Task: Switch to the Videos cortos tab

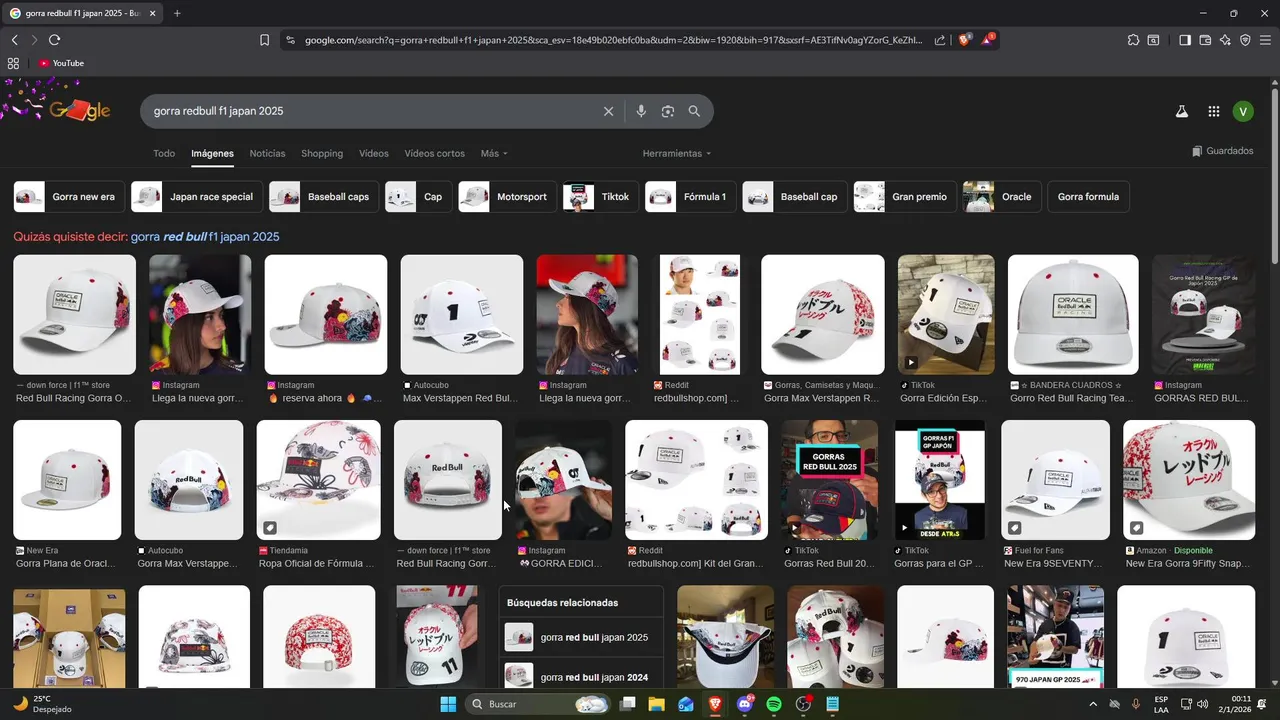Action: tap(434, 154)
